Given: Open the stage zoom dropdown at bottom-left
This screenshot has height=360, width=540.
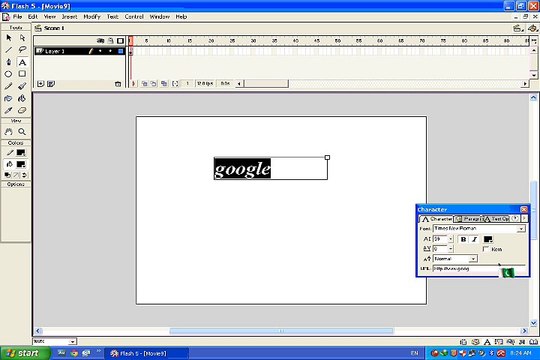Looking at the screenshot, I should pyautogui.click(x=72, y=341).
